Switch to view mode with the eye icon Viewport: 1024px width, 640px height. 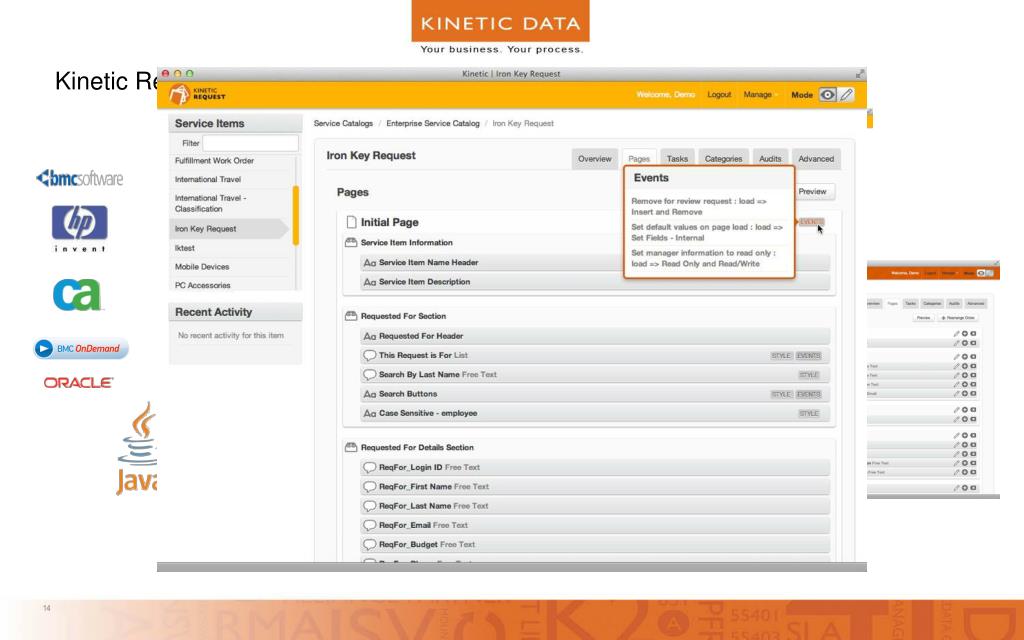pos(827,95)
